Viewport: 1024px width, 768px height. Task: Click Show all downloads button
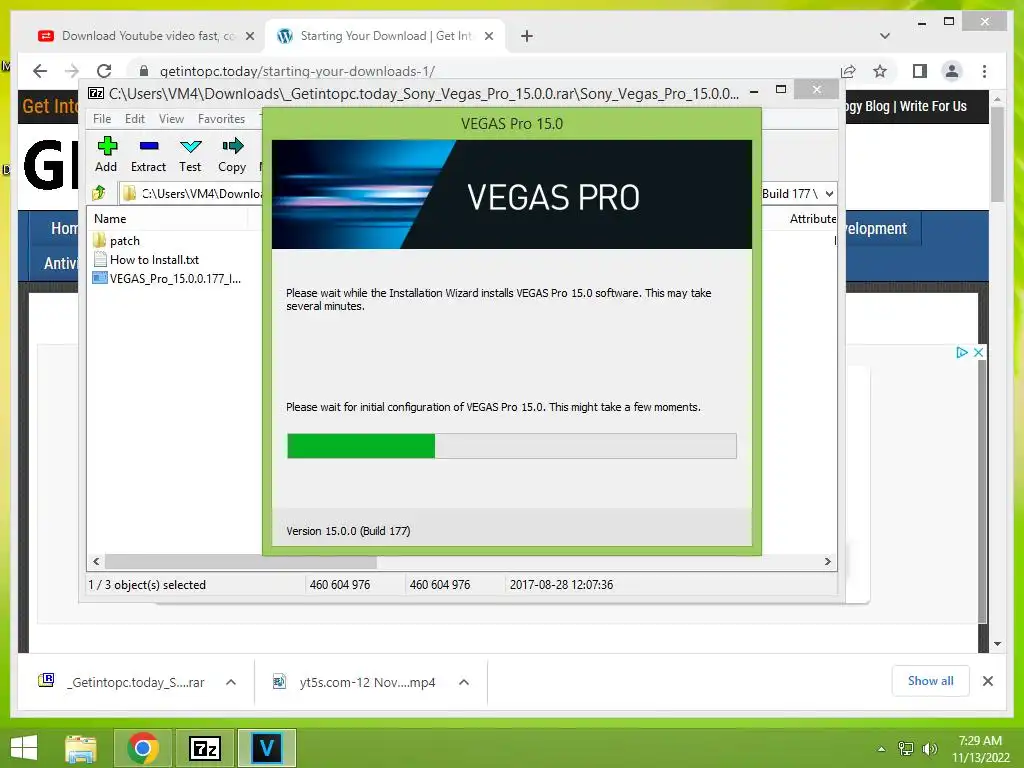931,681
